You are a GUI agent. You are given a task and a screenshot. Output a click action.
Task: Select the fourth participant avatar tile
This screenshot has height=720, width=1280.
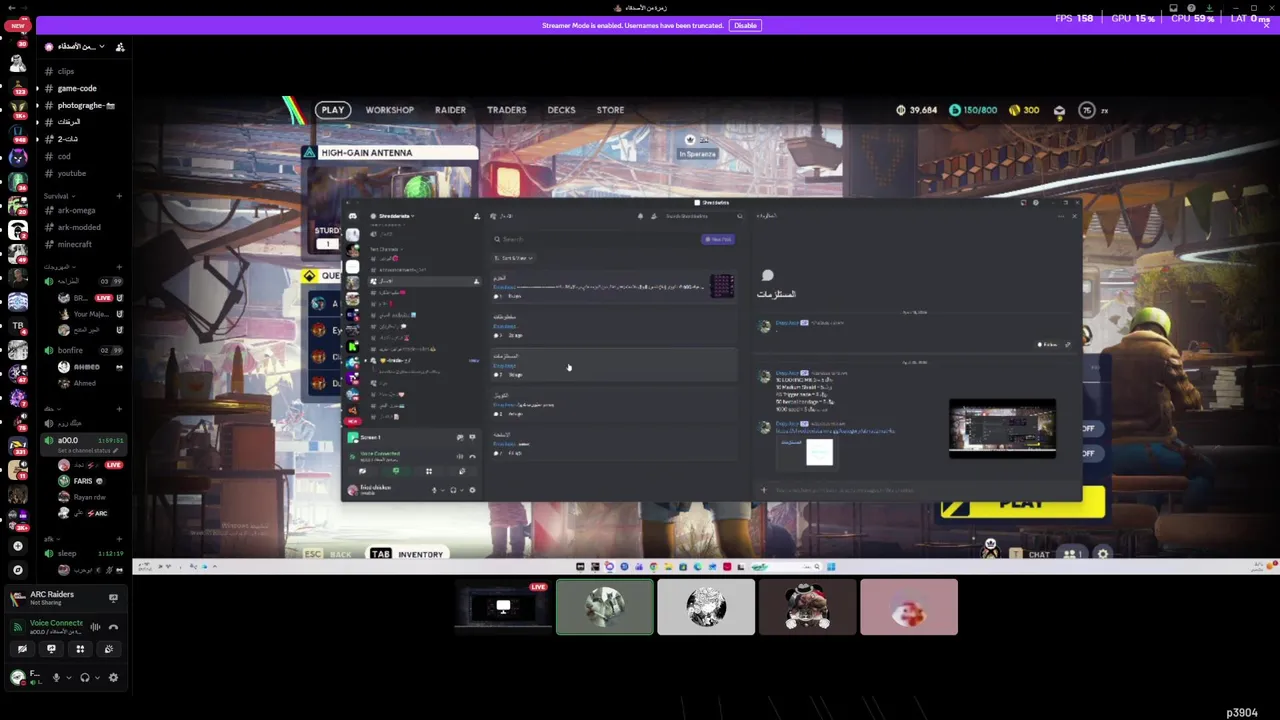coord(807,607)
